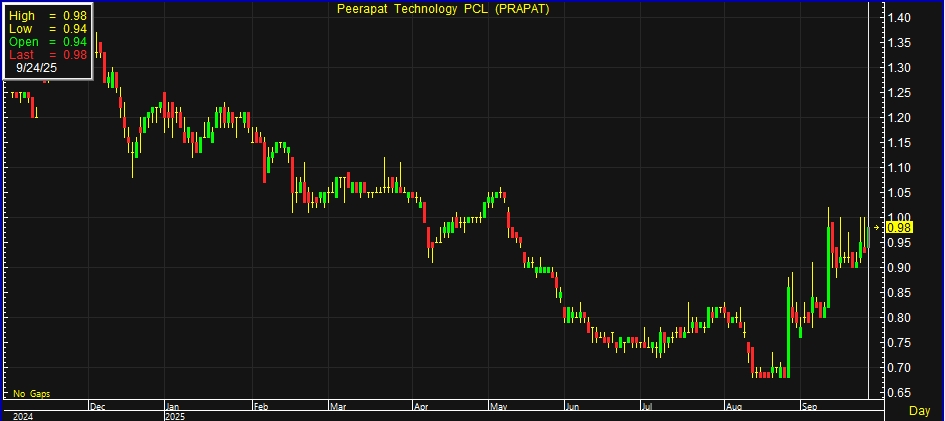Click the 0.70 price axis label
The height and width of the screenshot is (421, 945).
[x=900, y=367]
